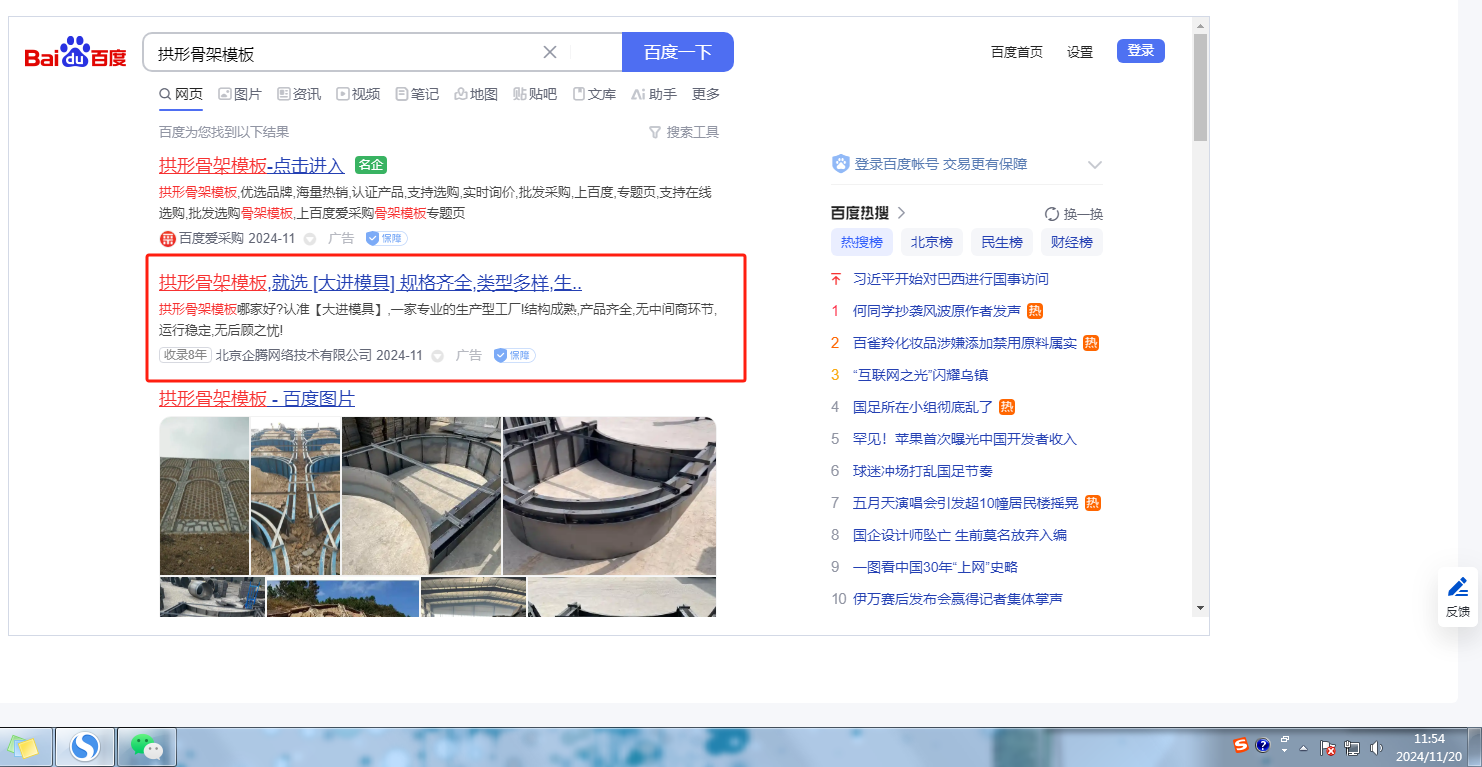Image resolution: width=1482 pixels, height=767 pixels.
Task: Open the ad options circle beside 百度爱采购 2024-11
Action: (x=310, y=239)
